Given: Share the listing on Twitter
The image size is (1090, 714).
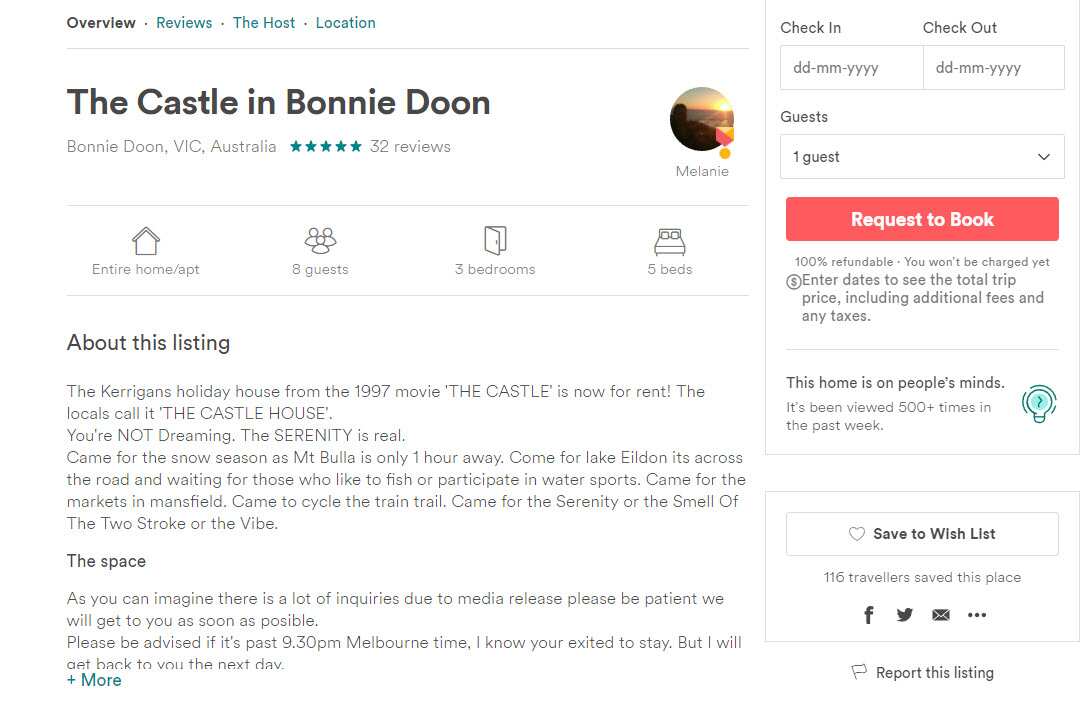Looking at the screenshot, I should (905, 615).
